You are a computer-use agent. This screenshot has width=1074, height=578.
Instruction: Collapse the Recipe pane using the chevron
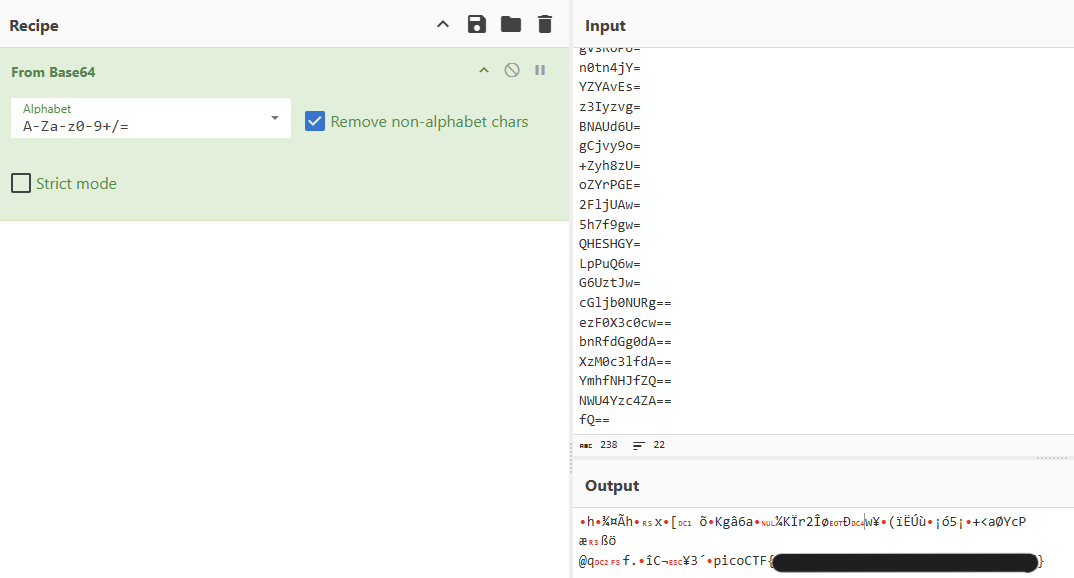click(443, 25)
